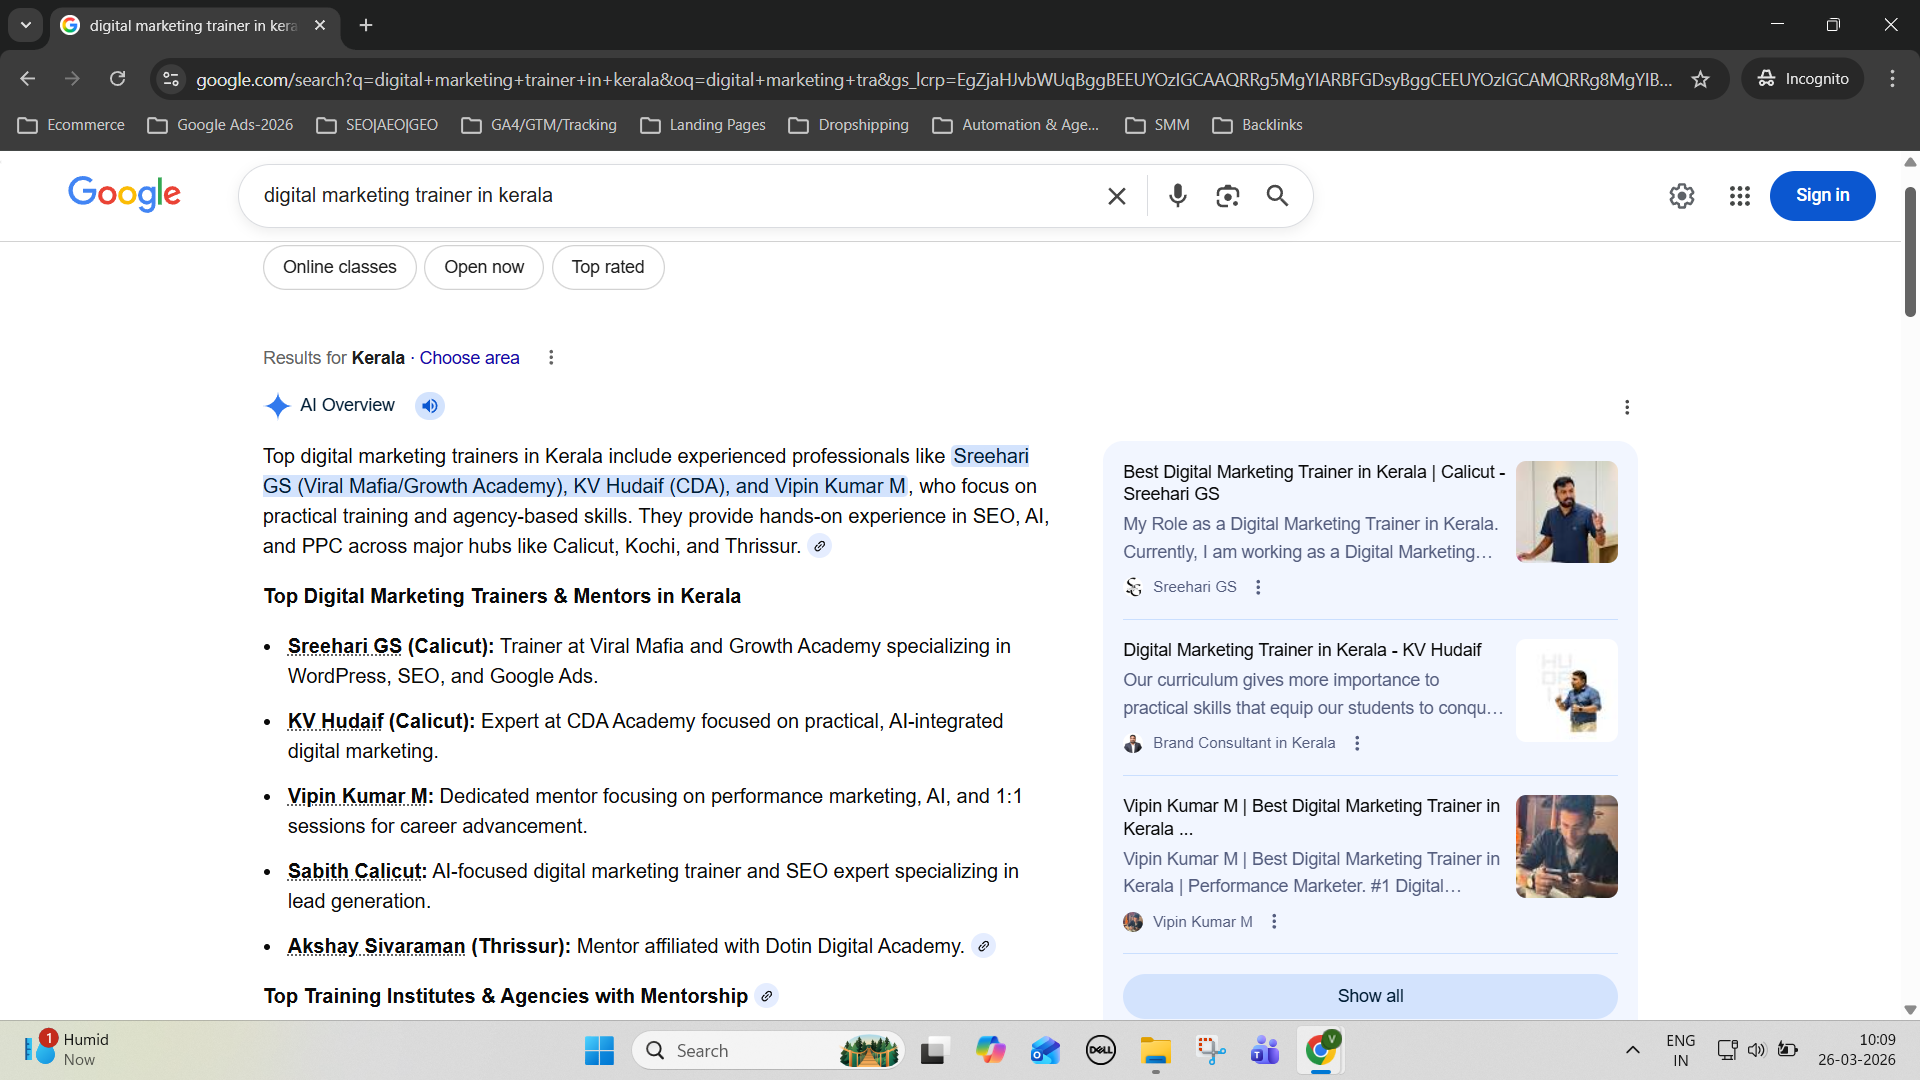1920x1080 pixels.
Task: Open Vipin Kumar M link in list
Action: [358, 796]
